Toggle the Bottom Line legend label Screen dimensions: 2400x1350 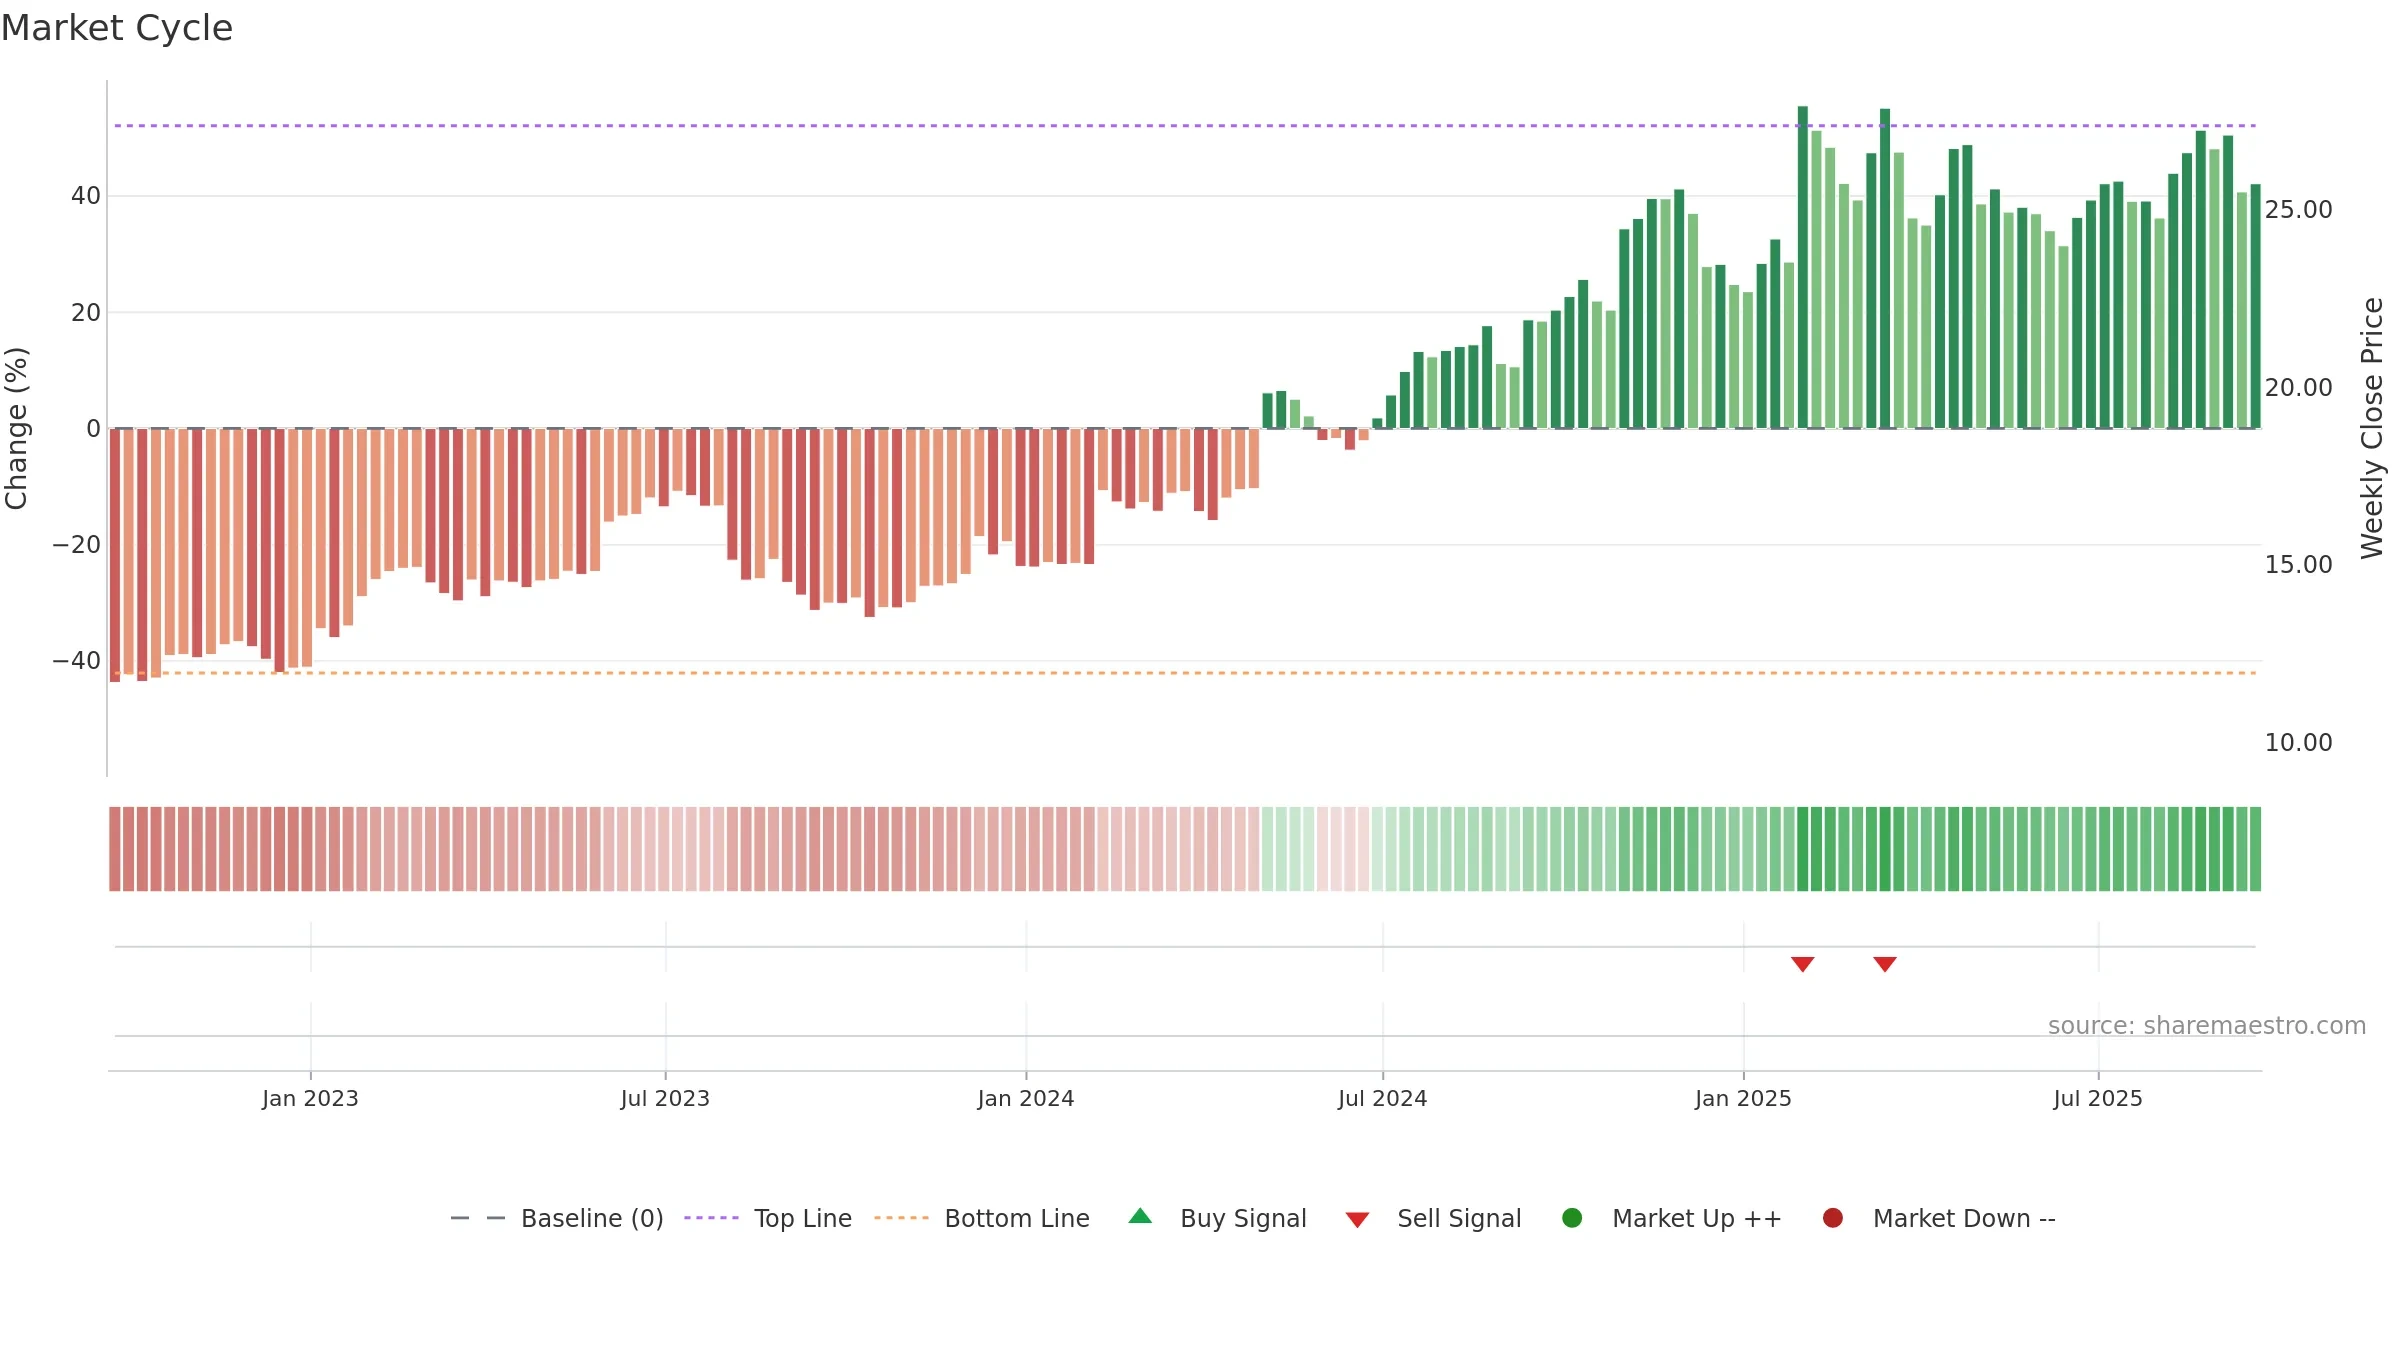point(1017,1218)
